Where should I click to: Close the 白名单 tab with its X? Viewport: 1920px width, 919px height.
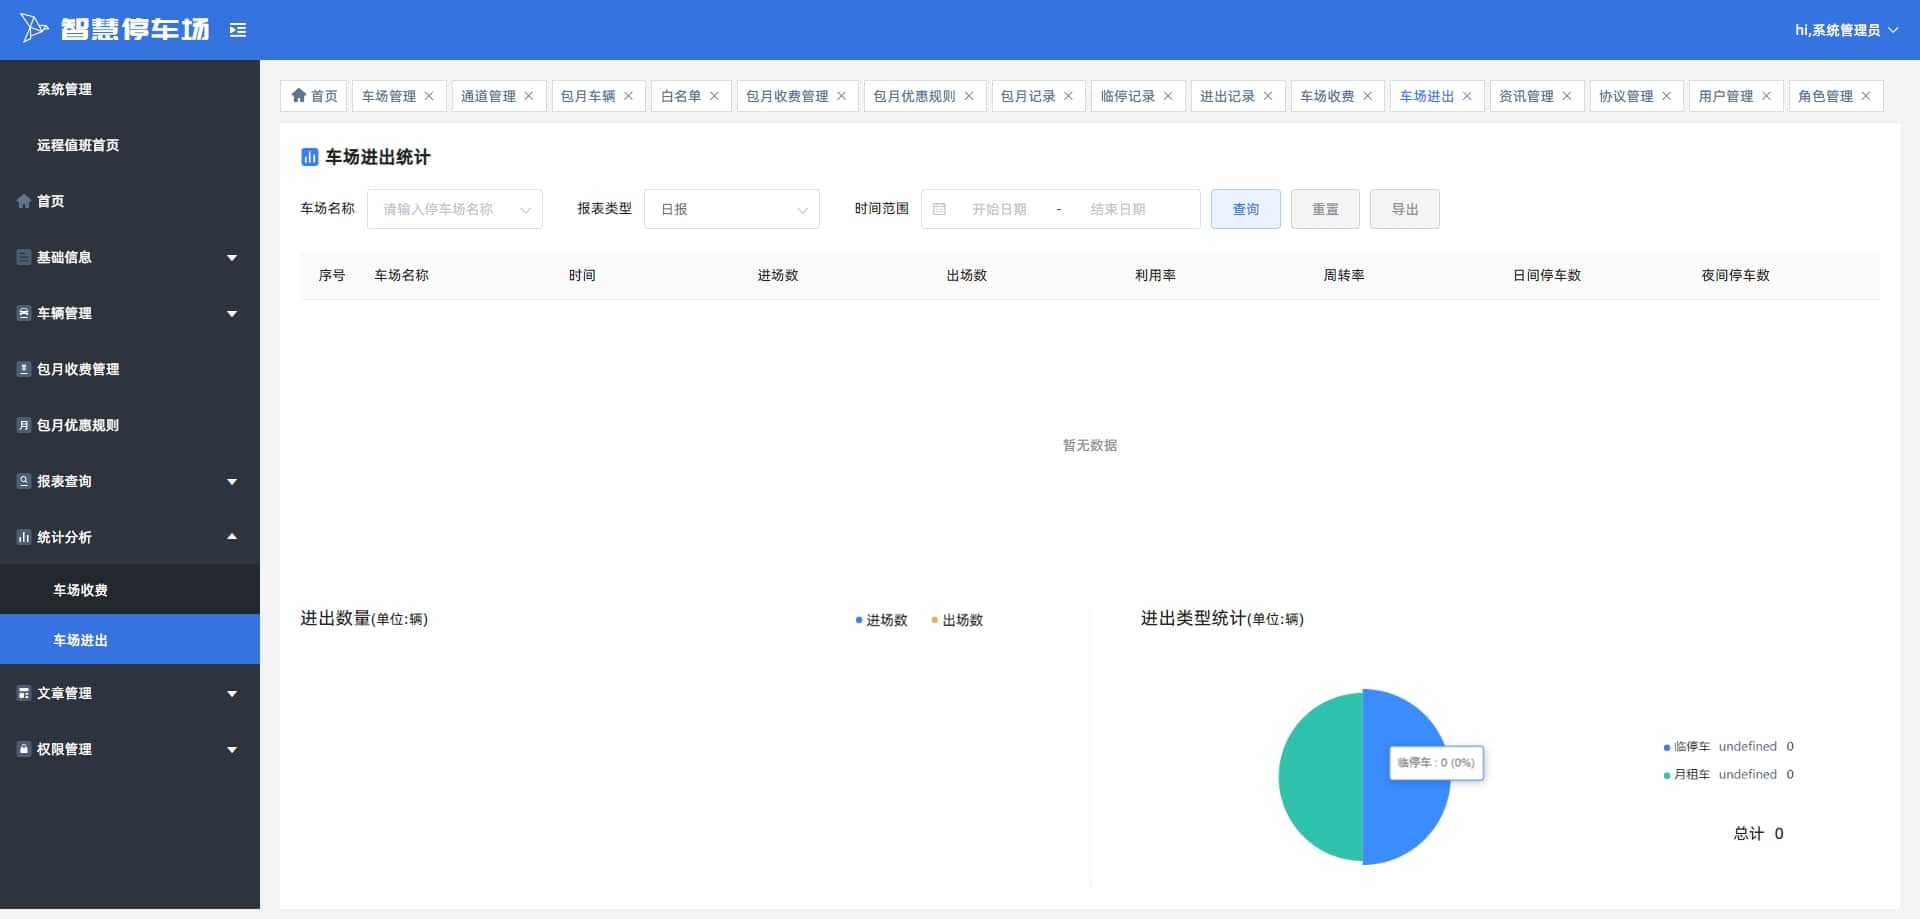point(714,96)
